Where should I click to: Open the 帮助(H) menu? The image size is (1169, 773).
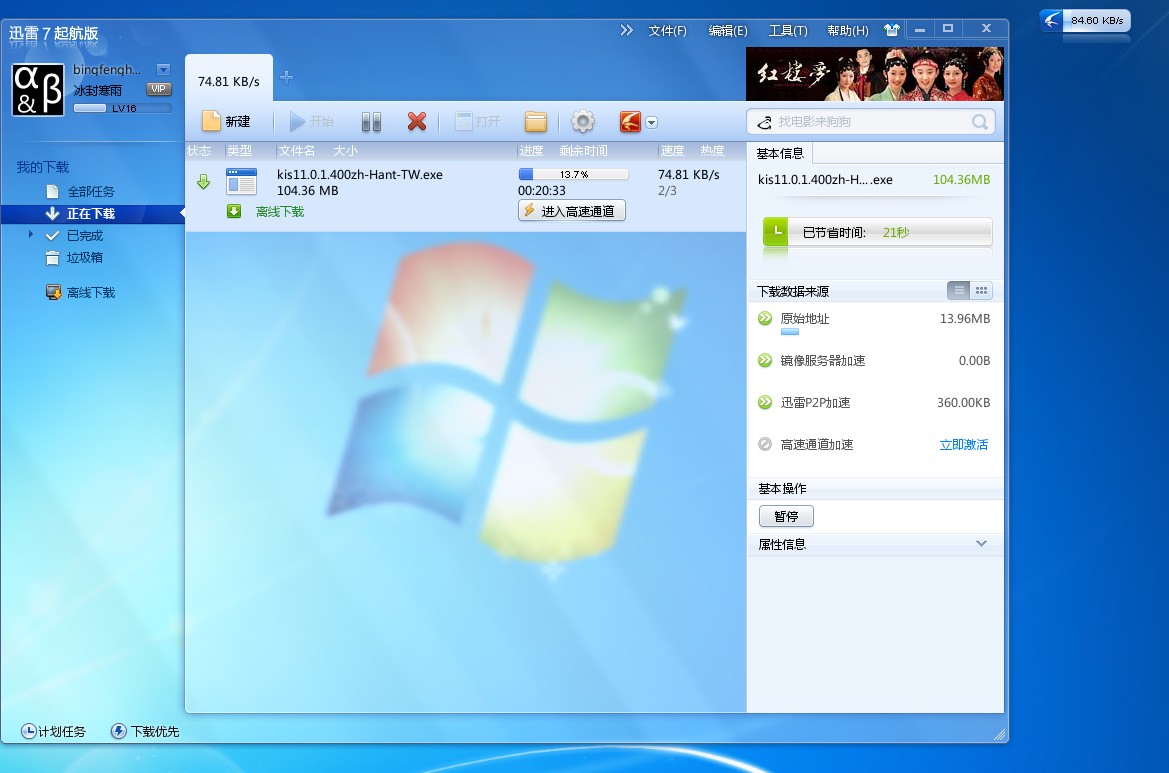point(848,31)
